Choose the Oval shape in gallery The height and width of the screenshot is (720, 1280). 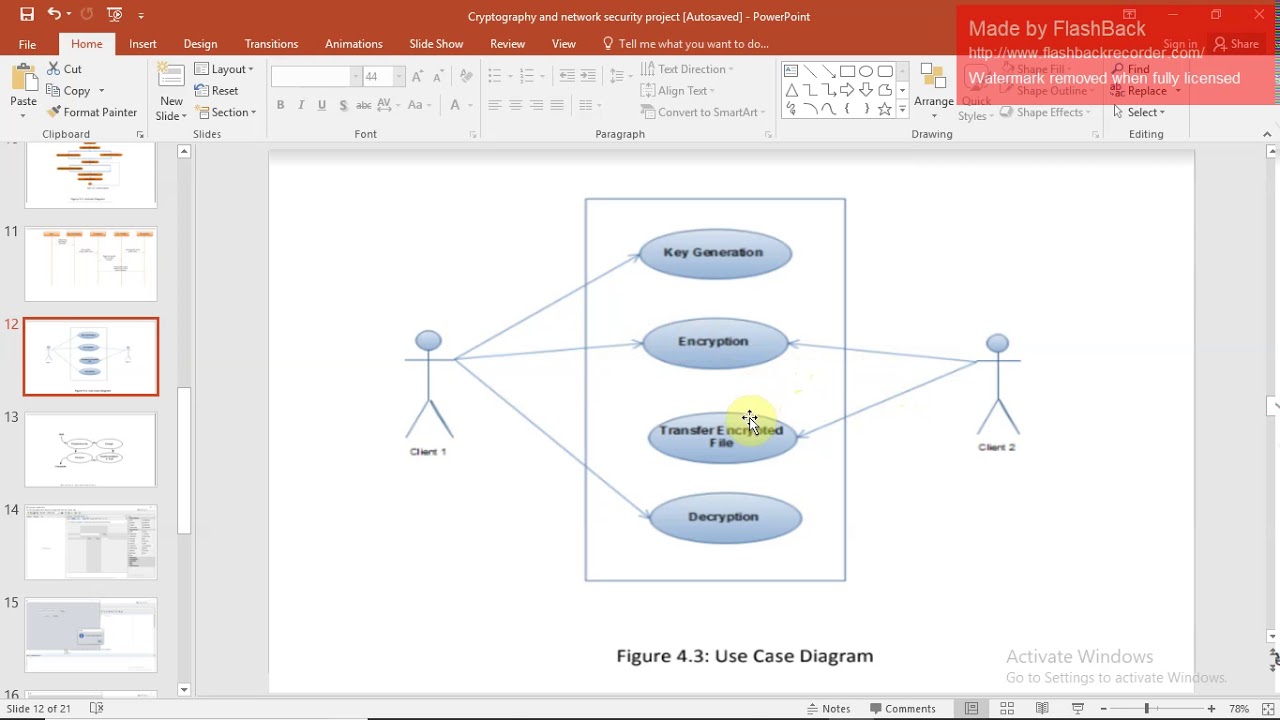tap(866, 71)
